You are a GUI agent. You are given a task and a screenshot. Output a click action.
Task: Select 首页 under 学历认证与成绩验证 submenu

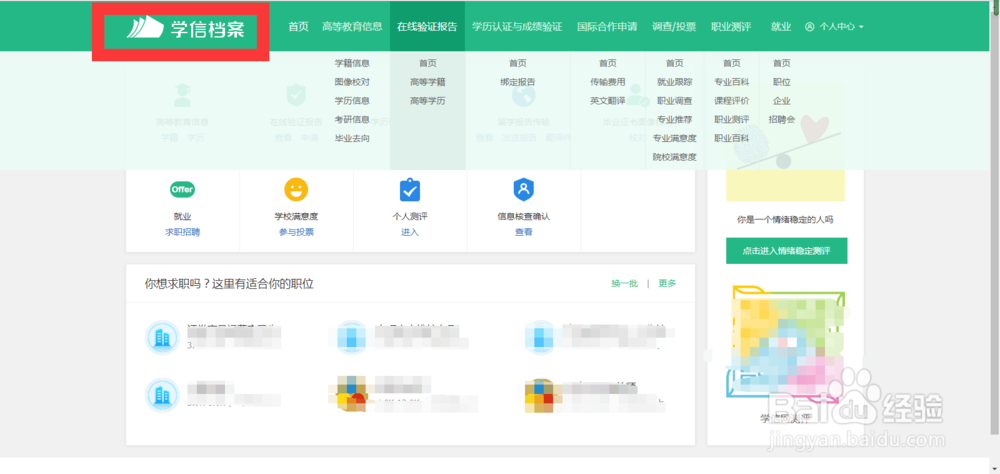(x=517, y=63)
